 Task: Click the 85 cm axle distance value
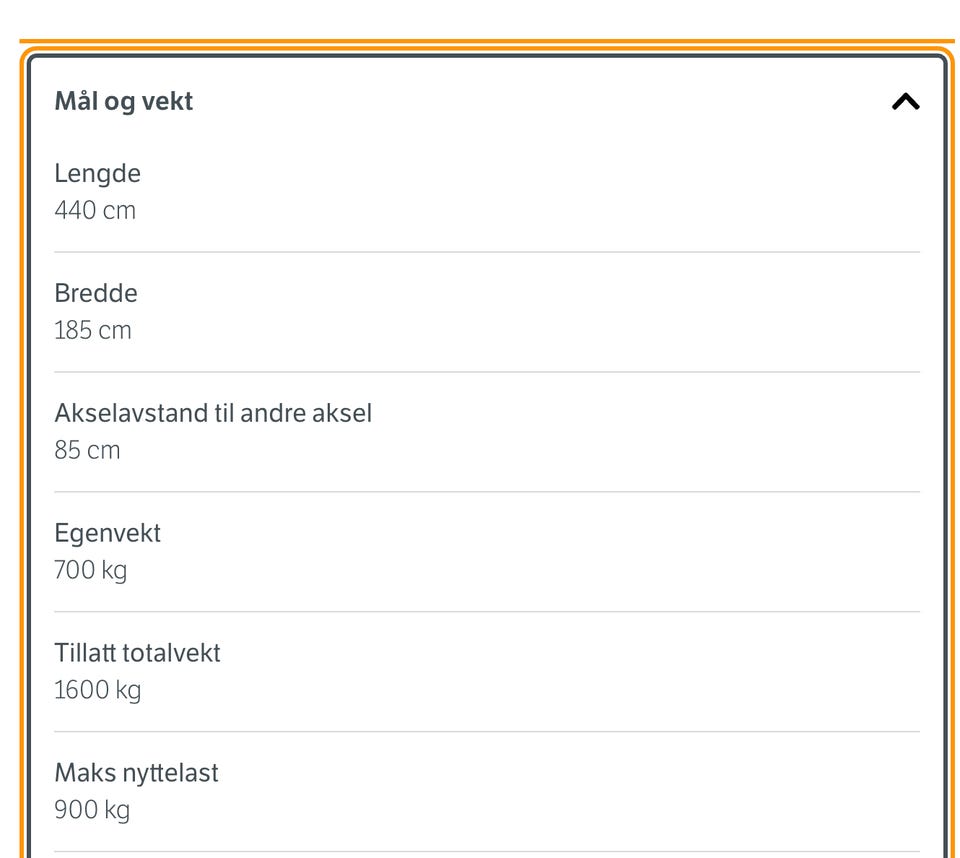tap(87, 450)
